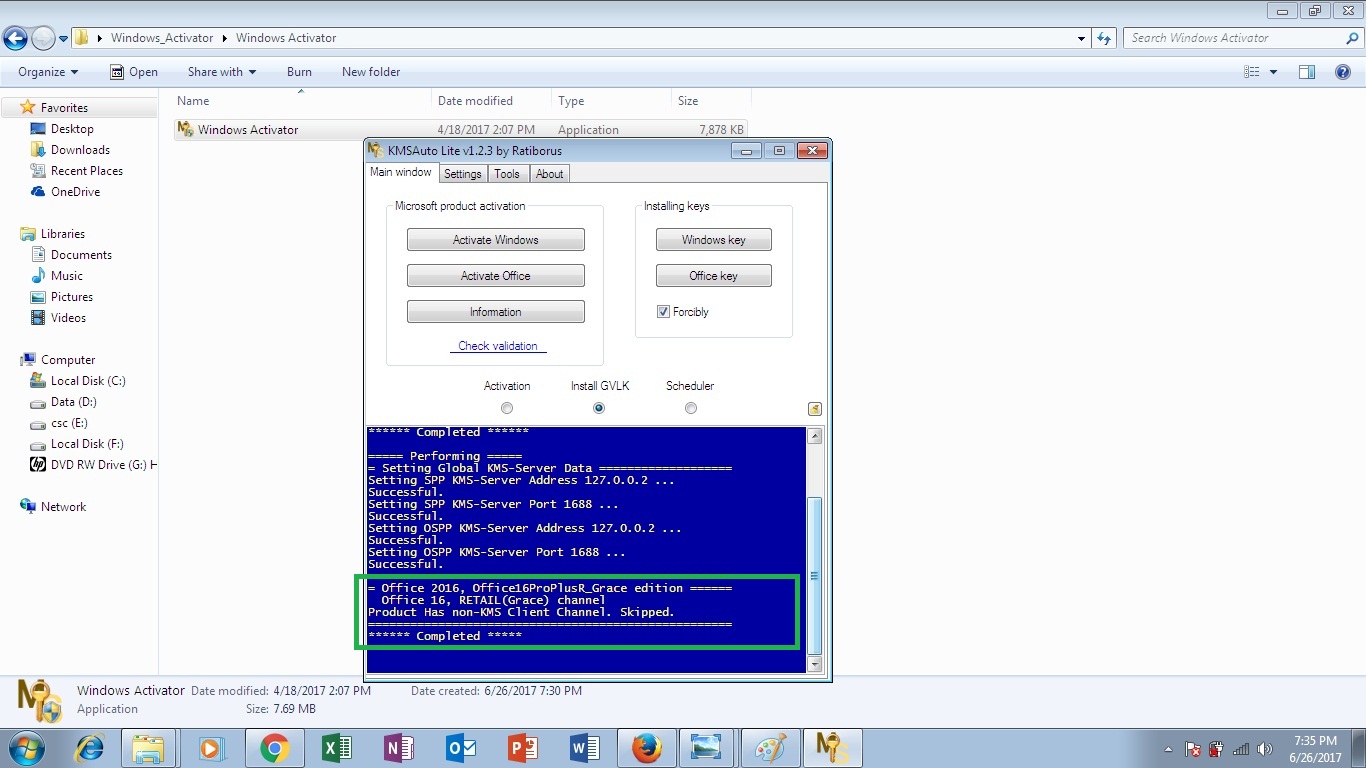The image size is (1366, 768).
Task: Launch Outlook from the taskbar
Action: [460, 748]
